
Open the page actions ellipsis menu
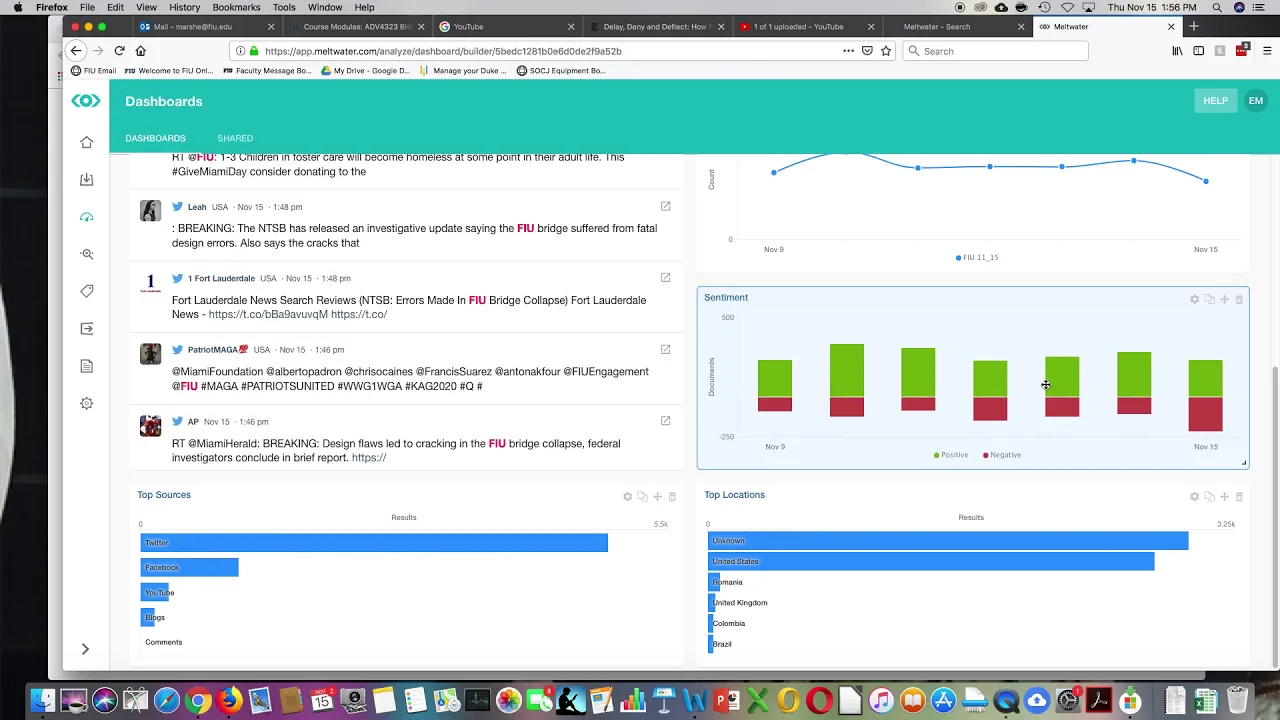tap(848, 51)
